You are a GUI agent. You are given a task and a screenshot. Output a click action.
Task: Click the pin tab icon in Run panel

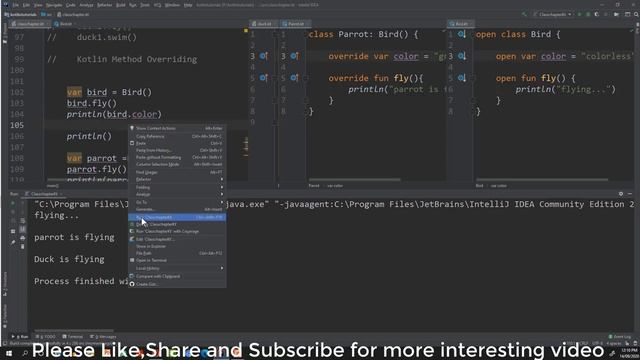point(13,242)
